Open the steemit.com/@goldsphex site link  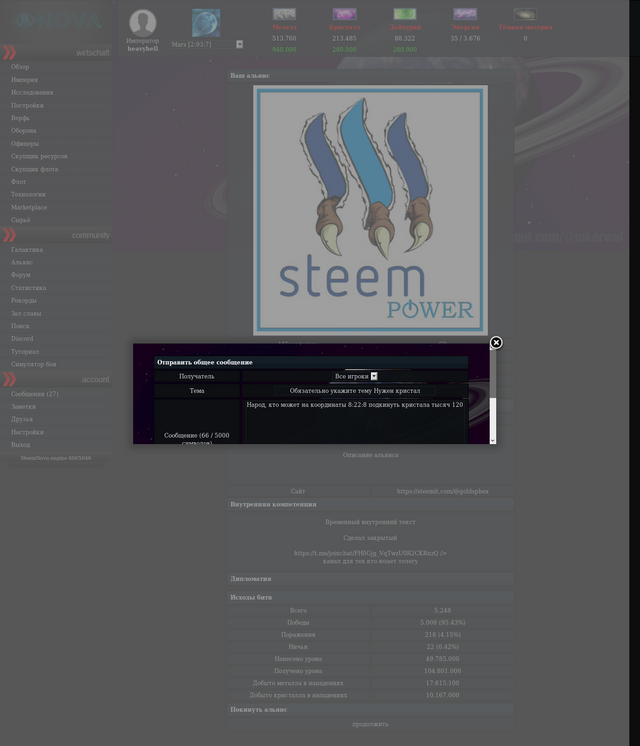click(443, 491)
